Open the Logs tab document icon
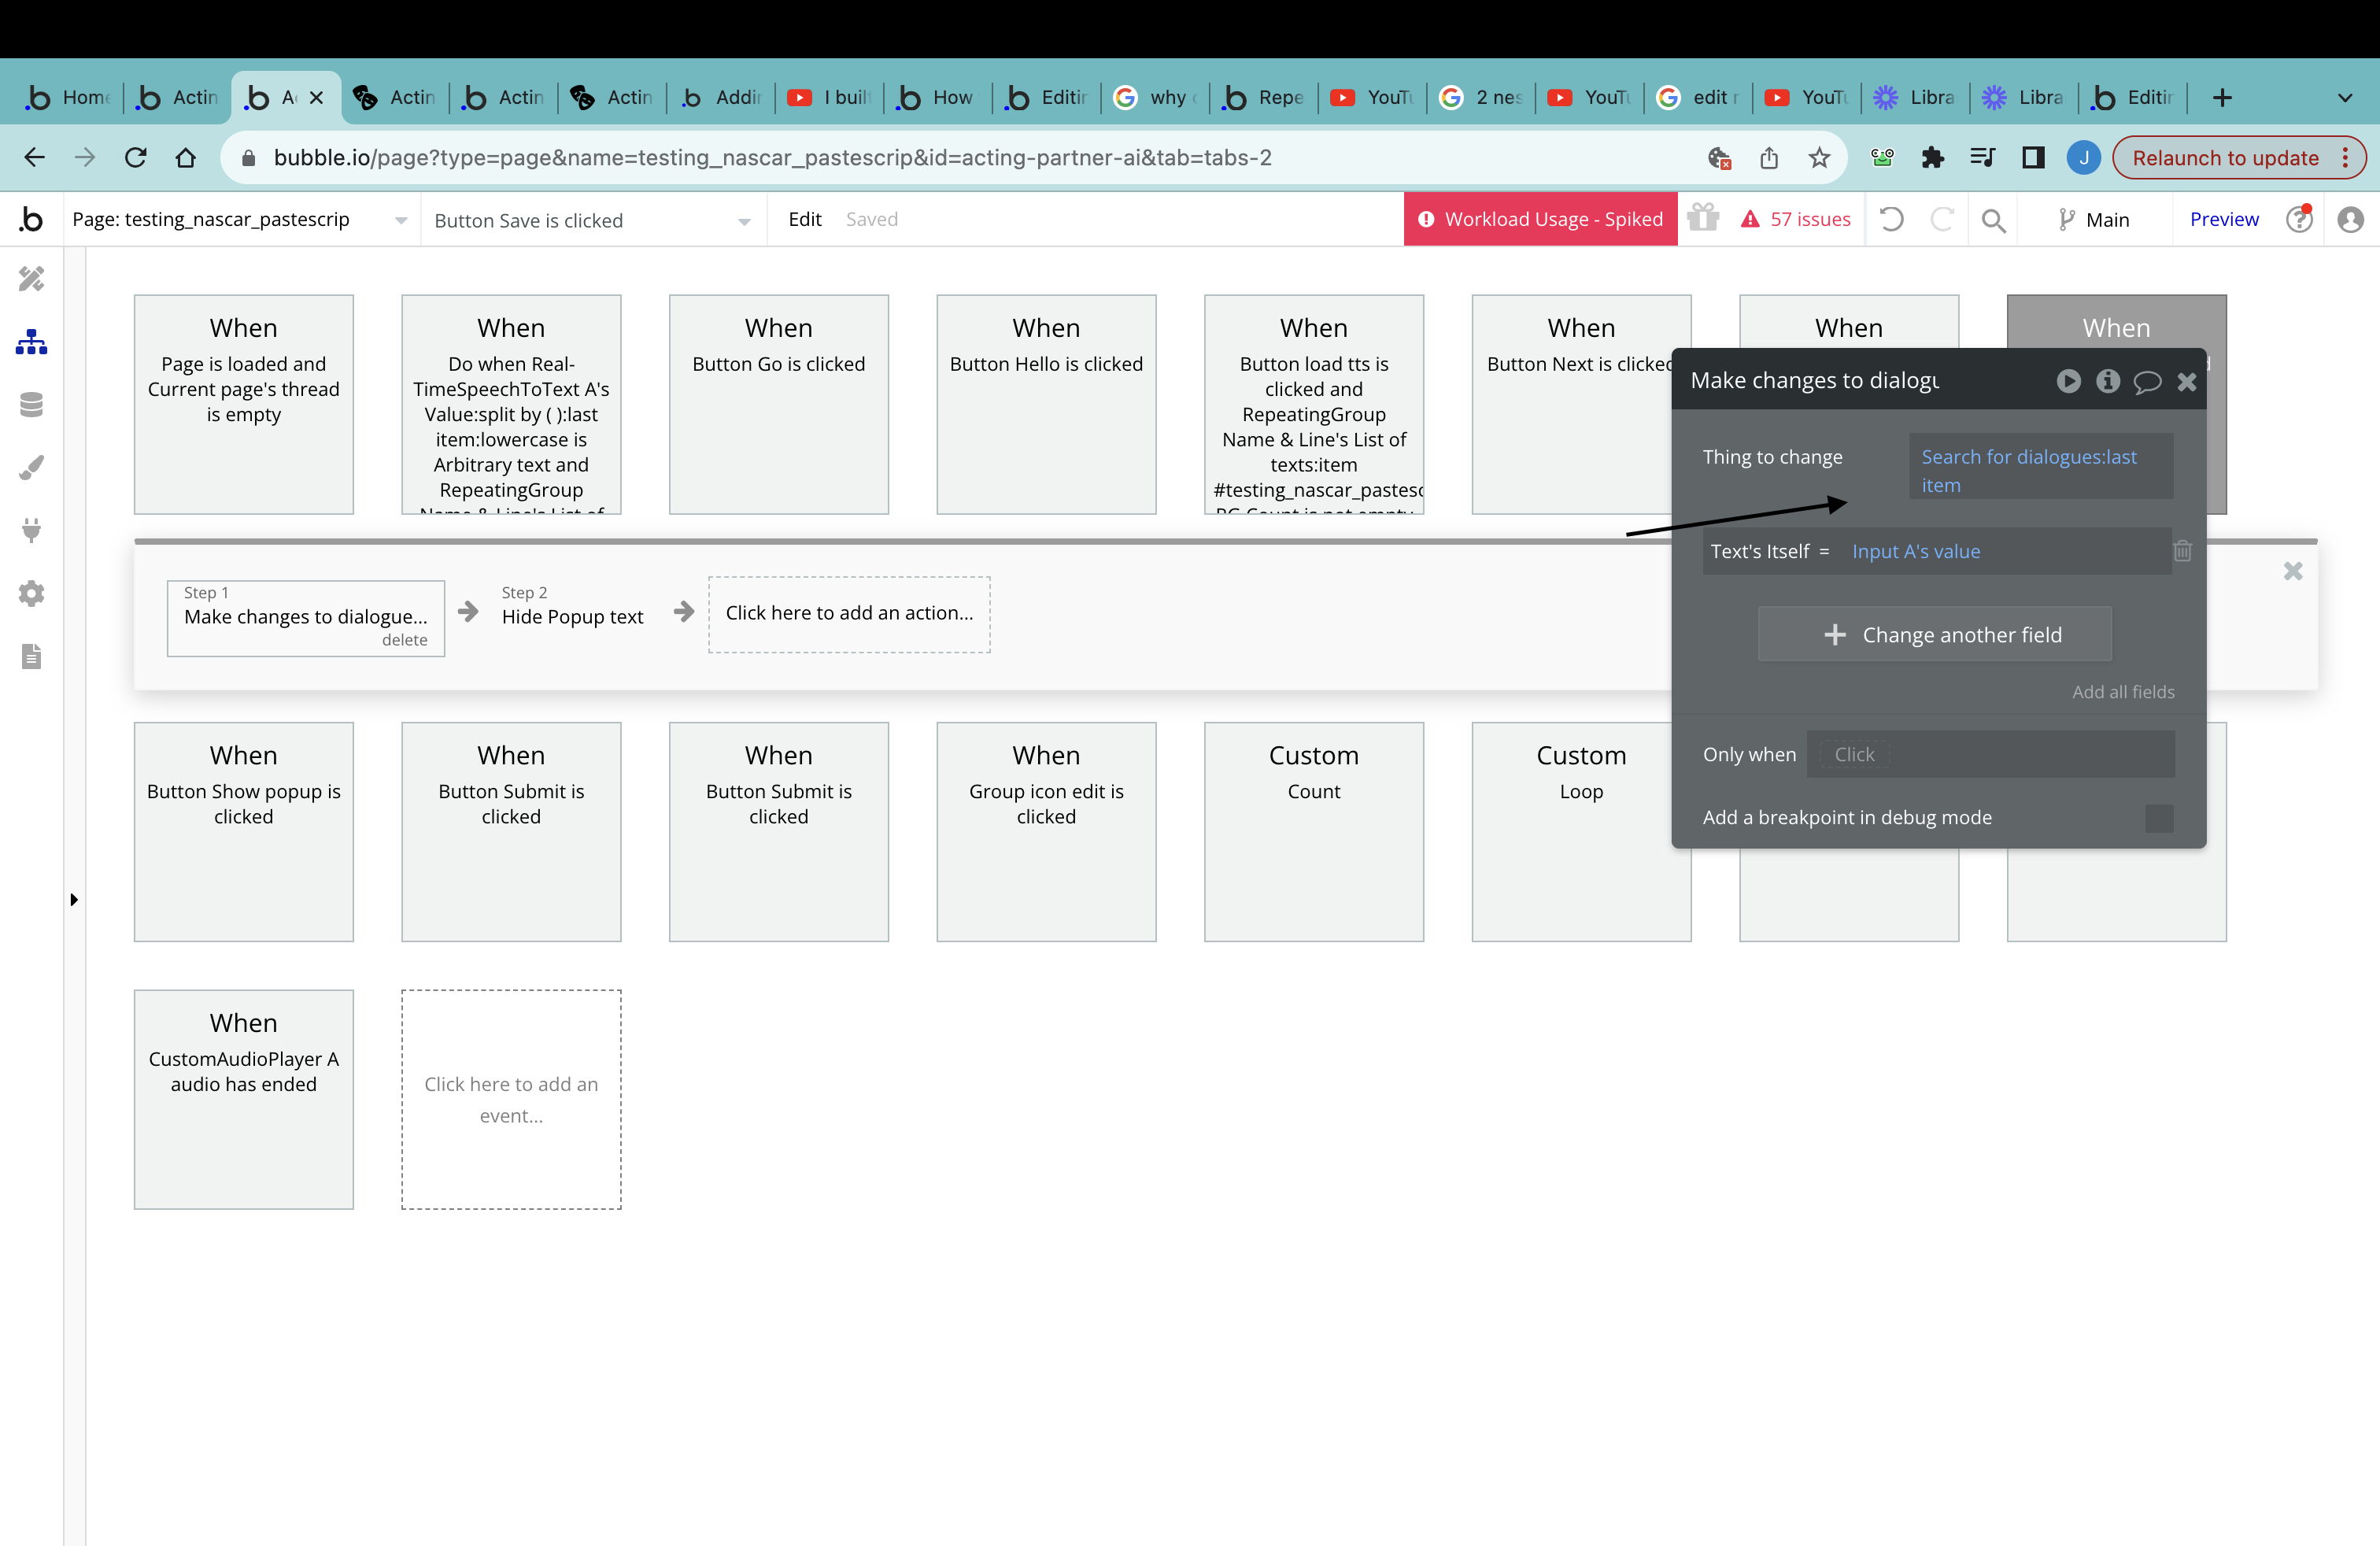 point(31,657)
